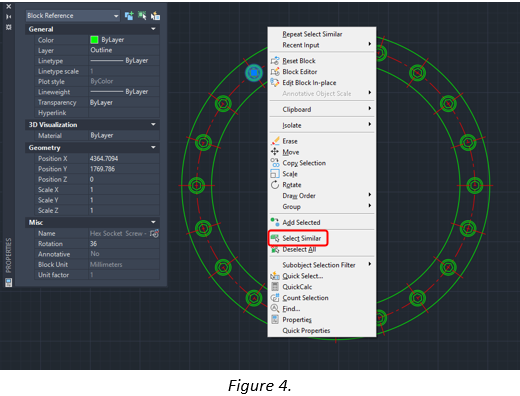Collapse the General section
520x396 pixels.
[x=153, y=29]
